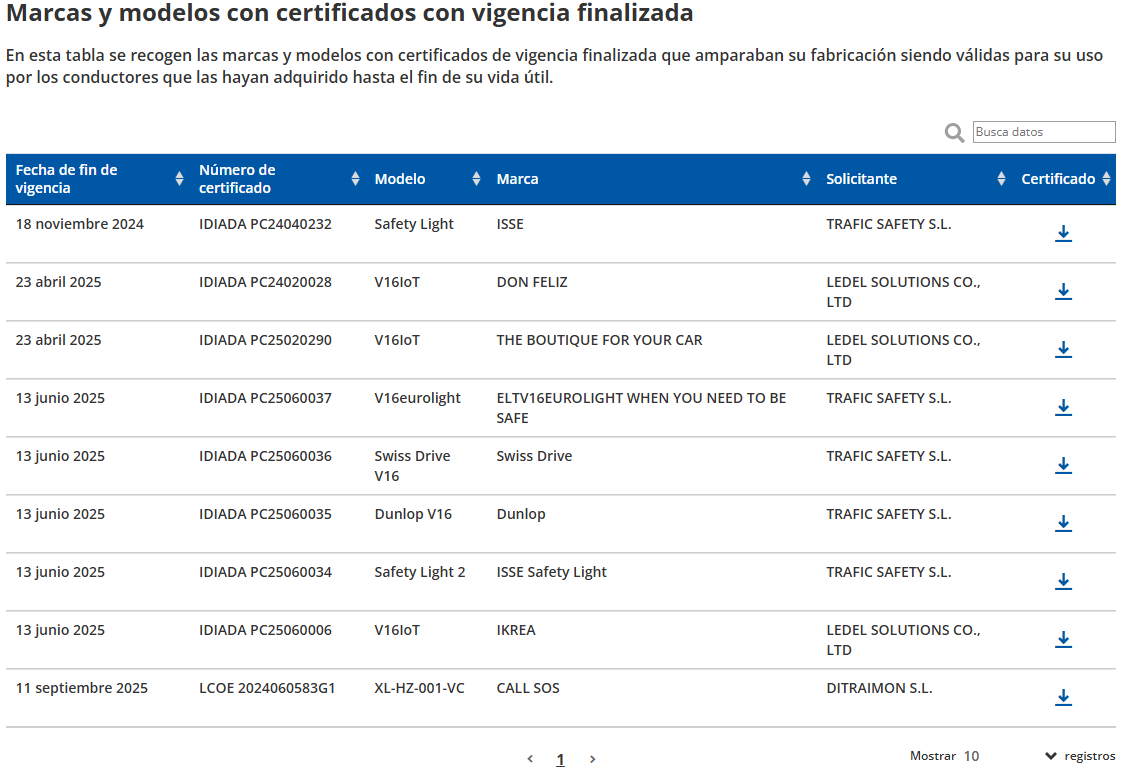
Task: Download the CALL SOS certificate
Action: (1063, 697)
